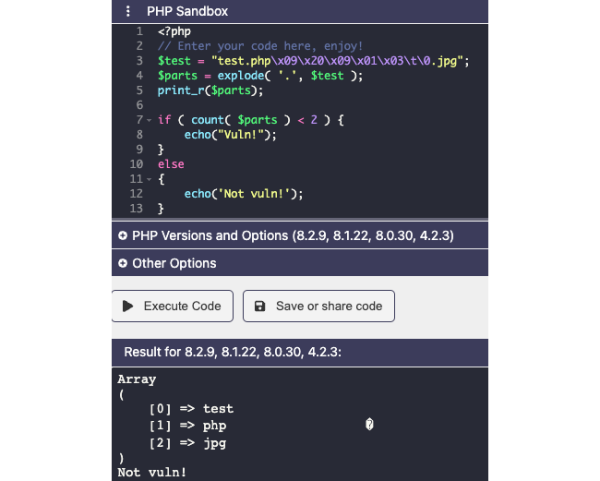Click the plus icon beside Other Options
The height and width of the screenshot is (481, 600).
click(123, 264)
